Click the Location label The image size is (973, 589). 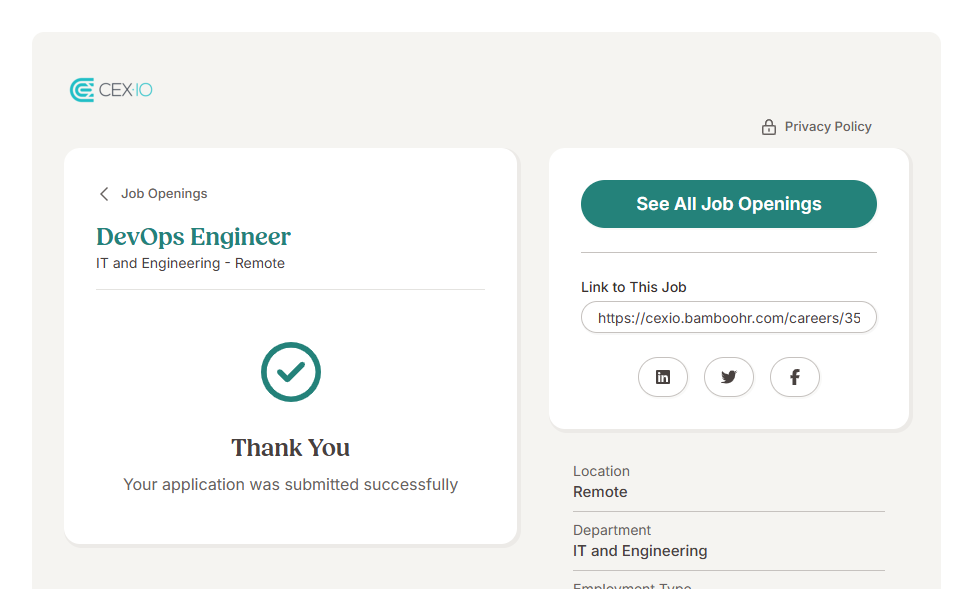point(601,471)
